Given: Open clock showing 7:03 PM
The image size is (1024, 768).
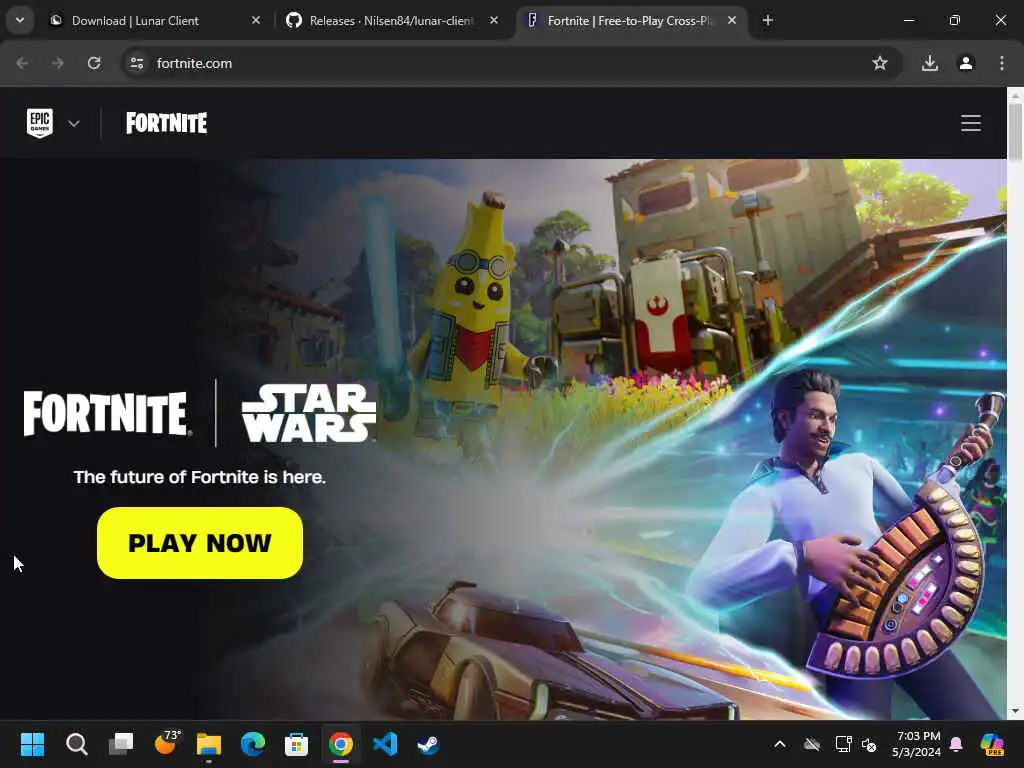Looking at the screenshot, I should coord(918,744).
